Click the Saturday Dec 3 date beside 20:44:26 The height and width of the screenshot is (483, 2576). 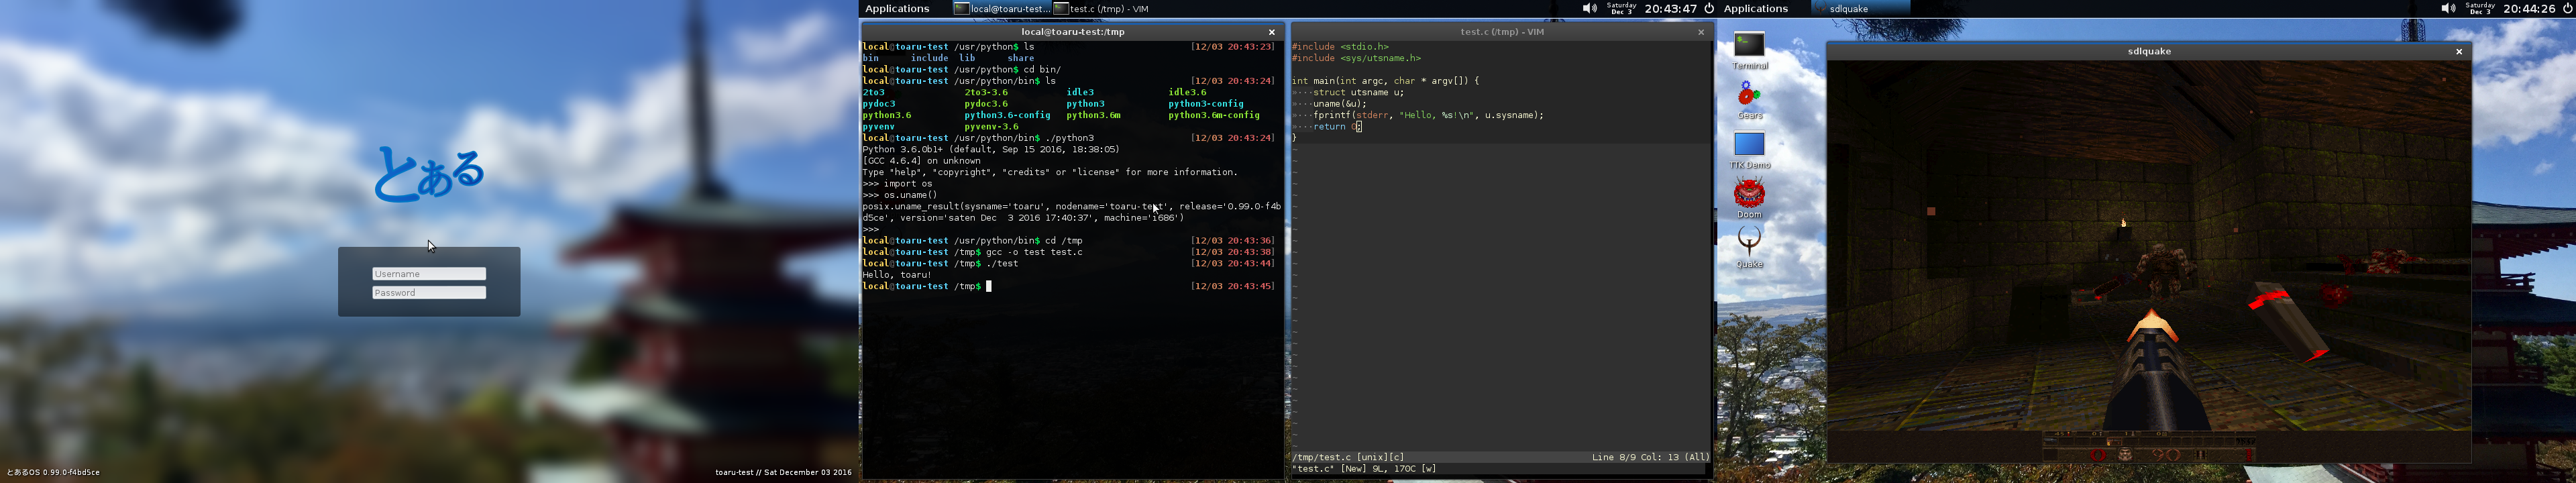tap(2480, 8)
